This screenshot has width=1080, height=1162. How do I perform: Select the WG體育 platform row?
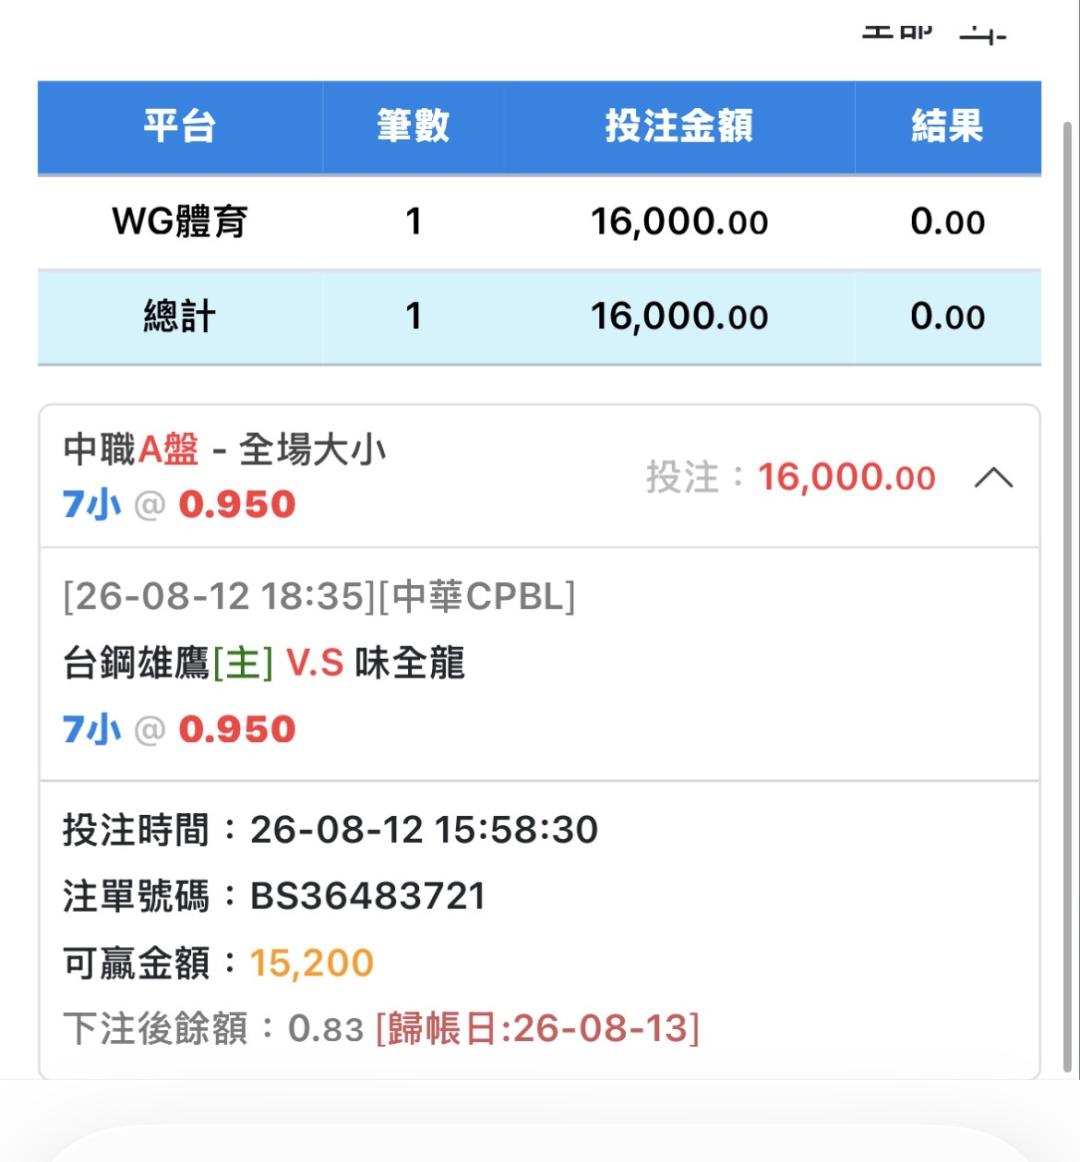540,222
